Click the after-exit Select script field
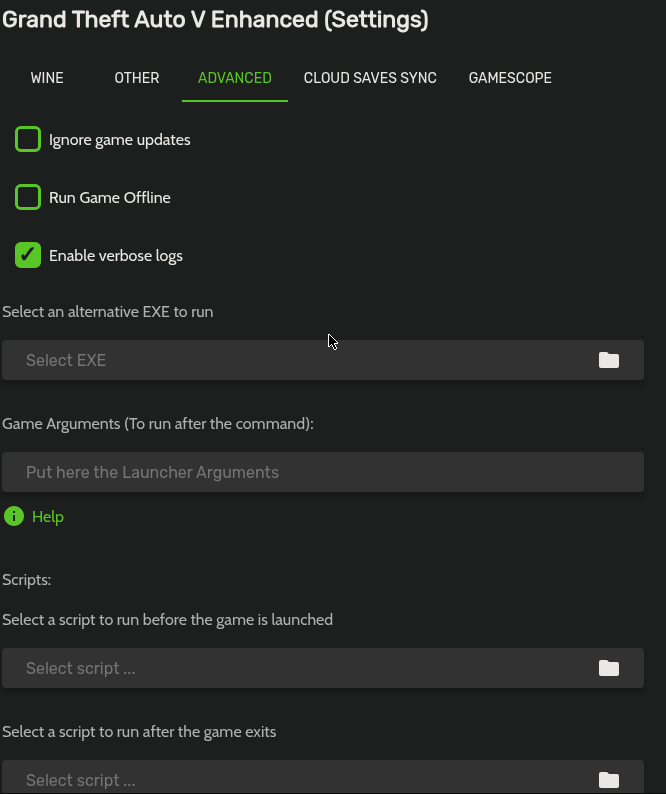 click(323, 777)
